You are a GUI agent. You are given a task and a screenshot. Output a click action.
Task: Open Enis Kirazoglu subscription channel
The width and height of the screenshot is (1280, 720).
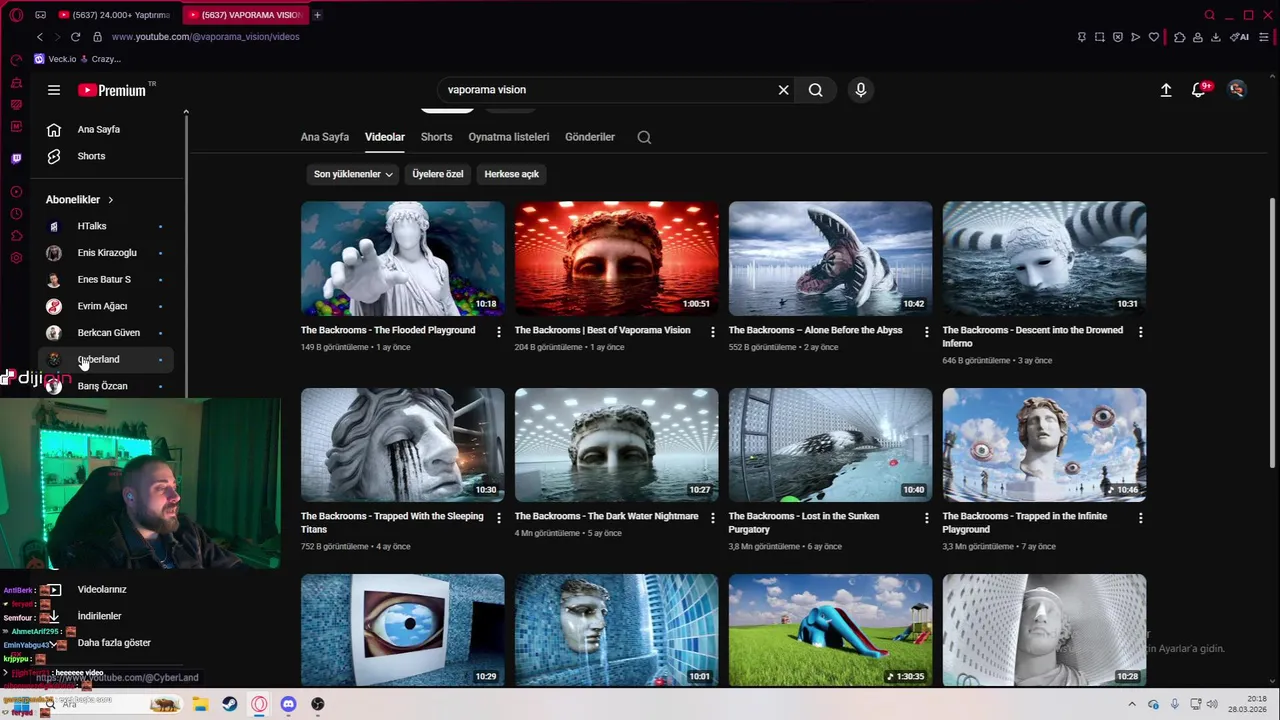tap(106, 253)
